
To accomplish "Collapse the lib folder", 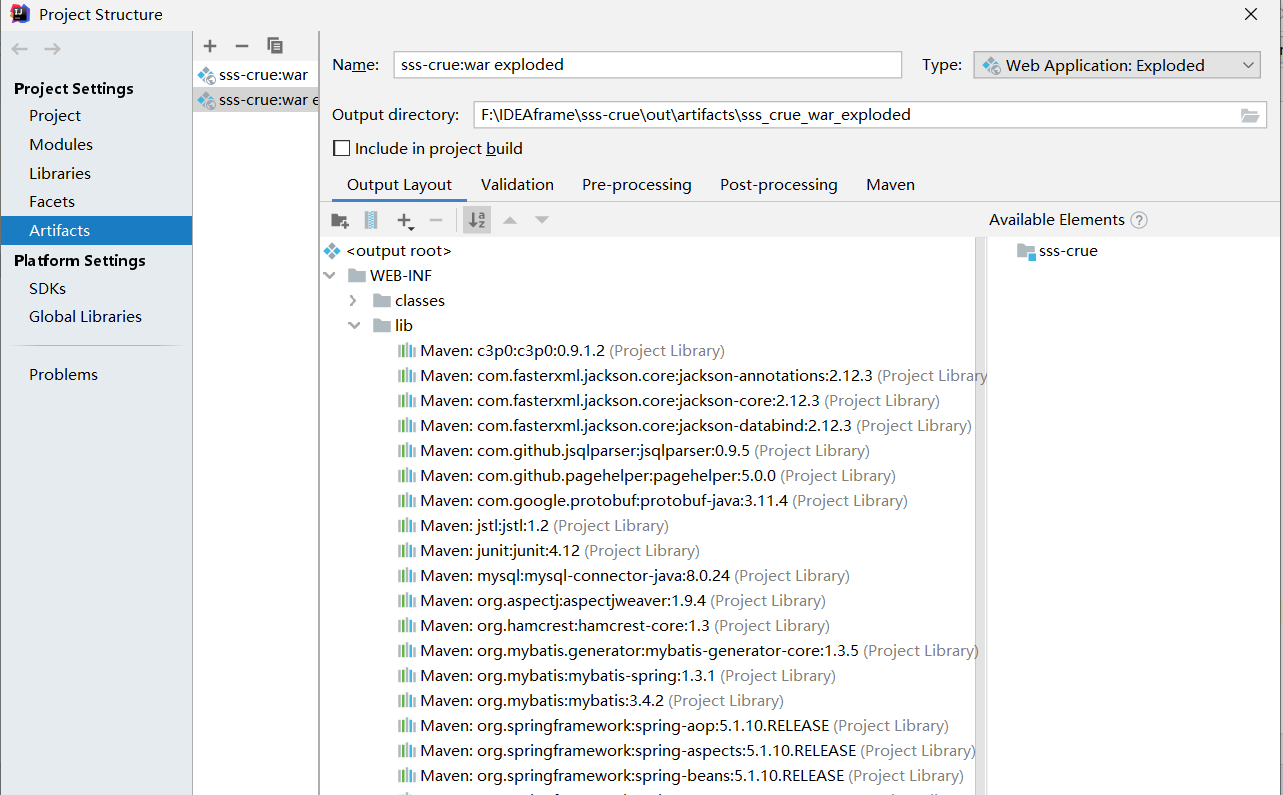I will [x=354, y=326].
